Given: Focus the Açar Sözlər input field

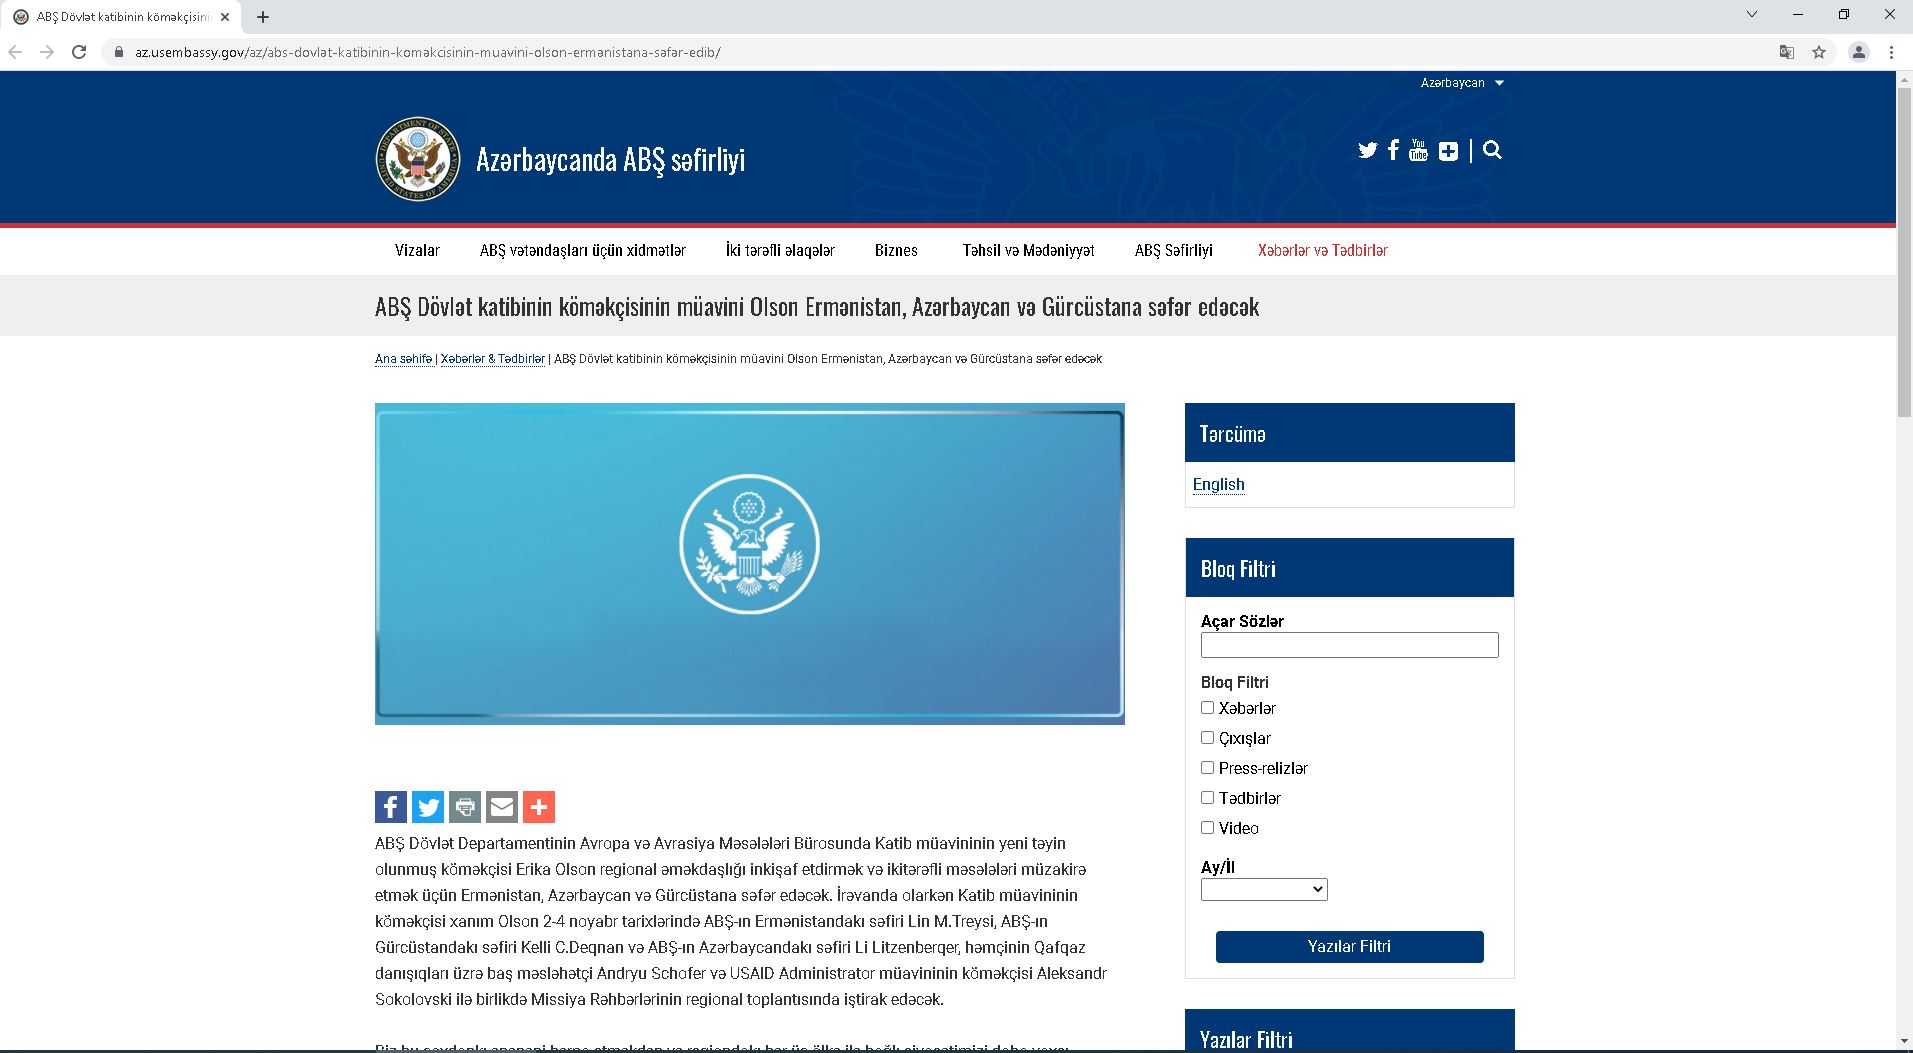Looking at the screenshot, I should tap(1349, 645).
